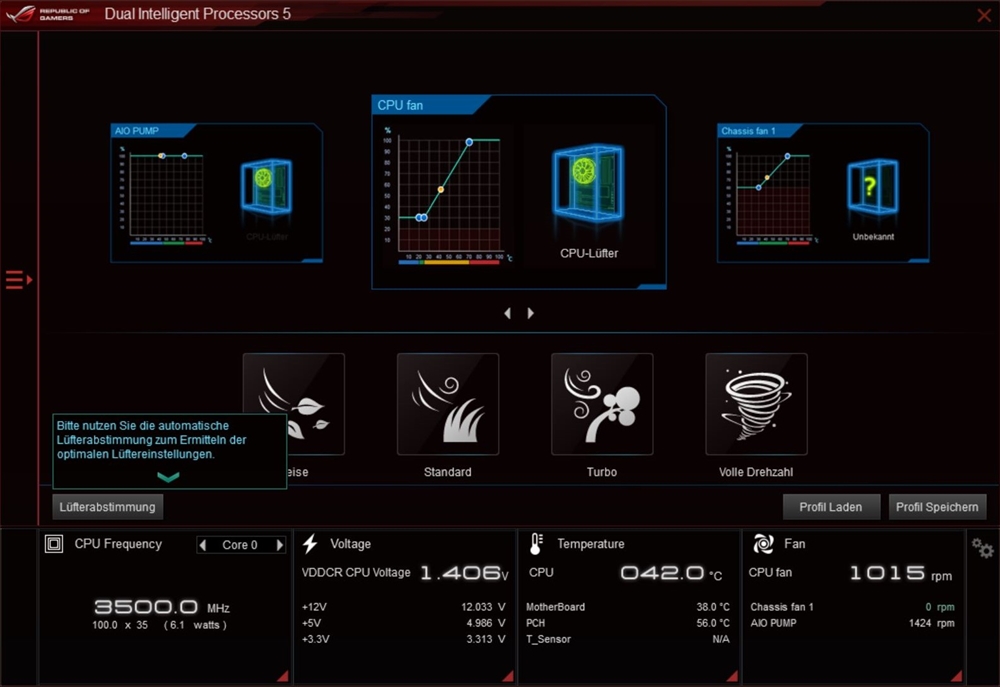Viewport: 1000px width, 687px height.
Task: Collapse the tooltip with green chevron
Action: [x=168, y=477]
